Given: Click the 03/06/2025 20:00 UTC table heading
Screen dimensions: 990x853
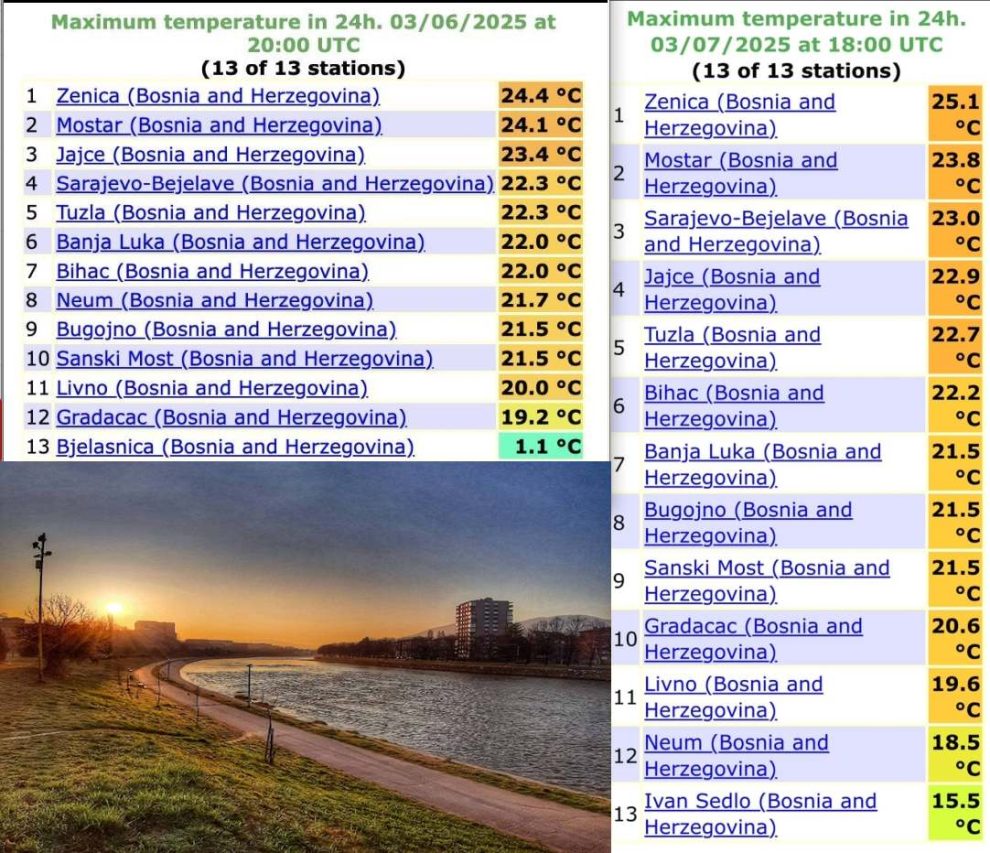Looking at the screenshot, I should [x=303, y=33].
